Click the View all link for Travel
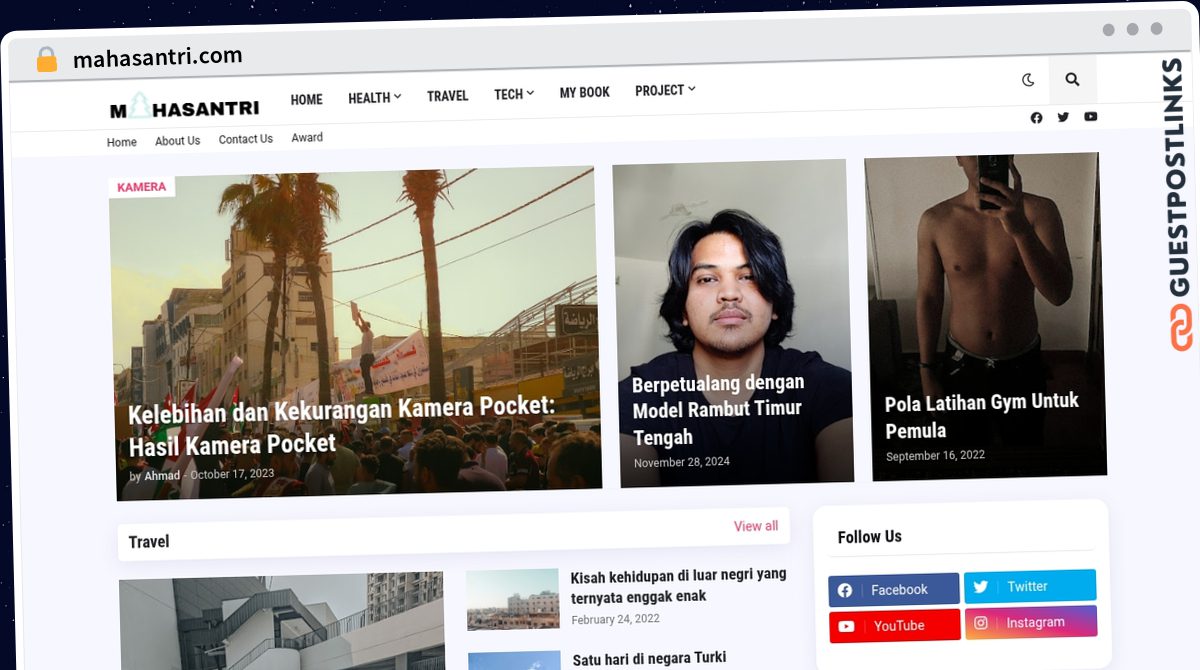 point(756,526)
